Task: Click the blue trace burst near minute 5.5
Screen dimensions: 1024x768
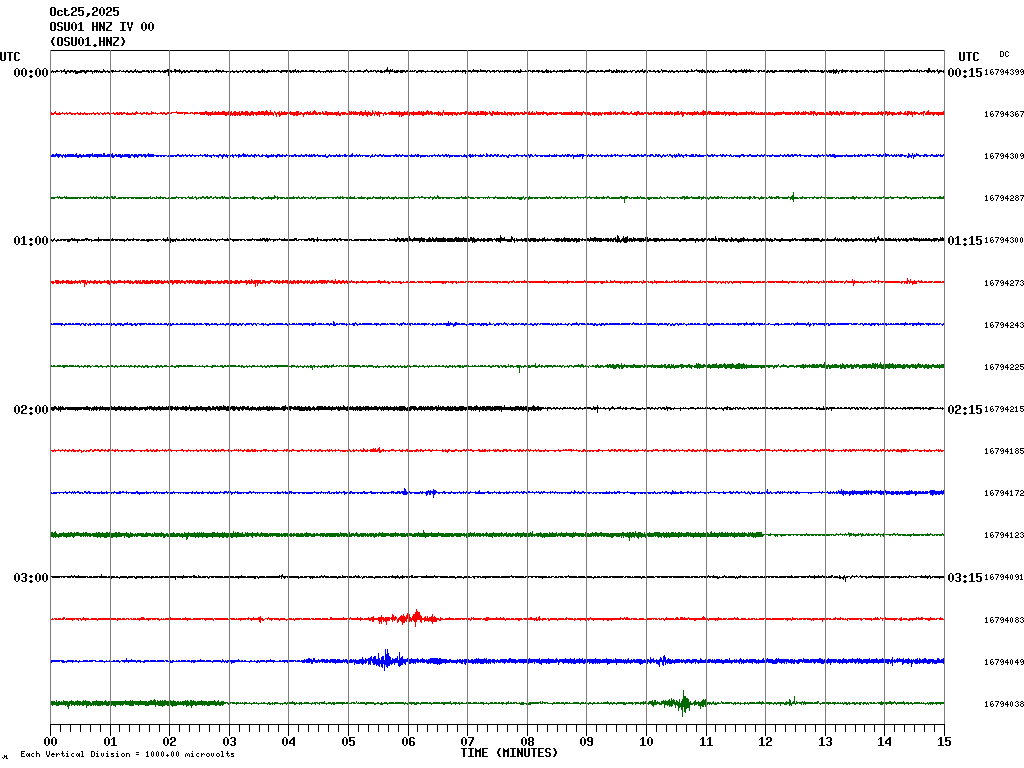Action: [x=383, y=660]
